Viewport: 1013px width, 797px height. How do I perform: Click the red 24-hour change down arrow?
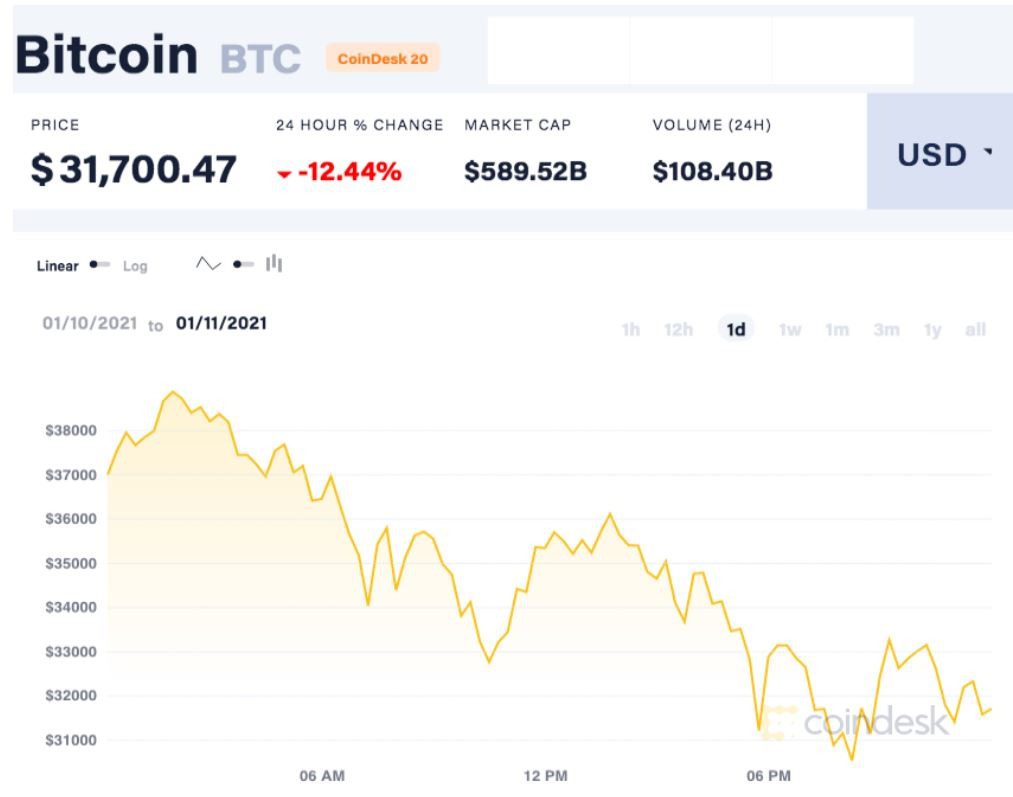[284, 174]
